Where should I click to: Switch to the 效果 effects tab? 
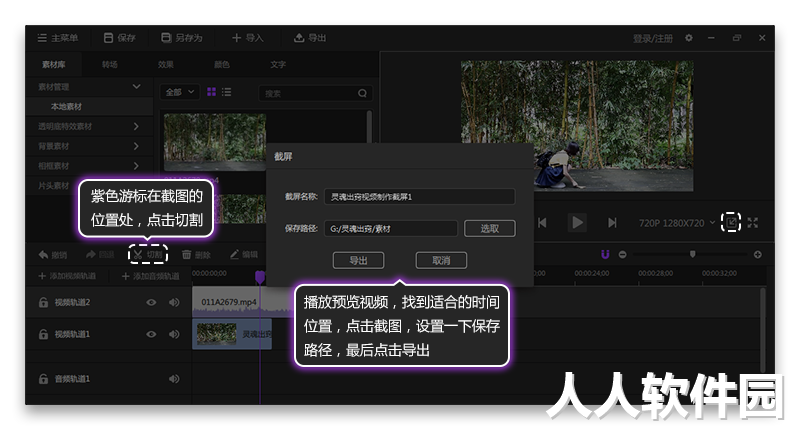tap(166, 65)
